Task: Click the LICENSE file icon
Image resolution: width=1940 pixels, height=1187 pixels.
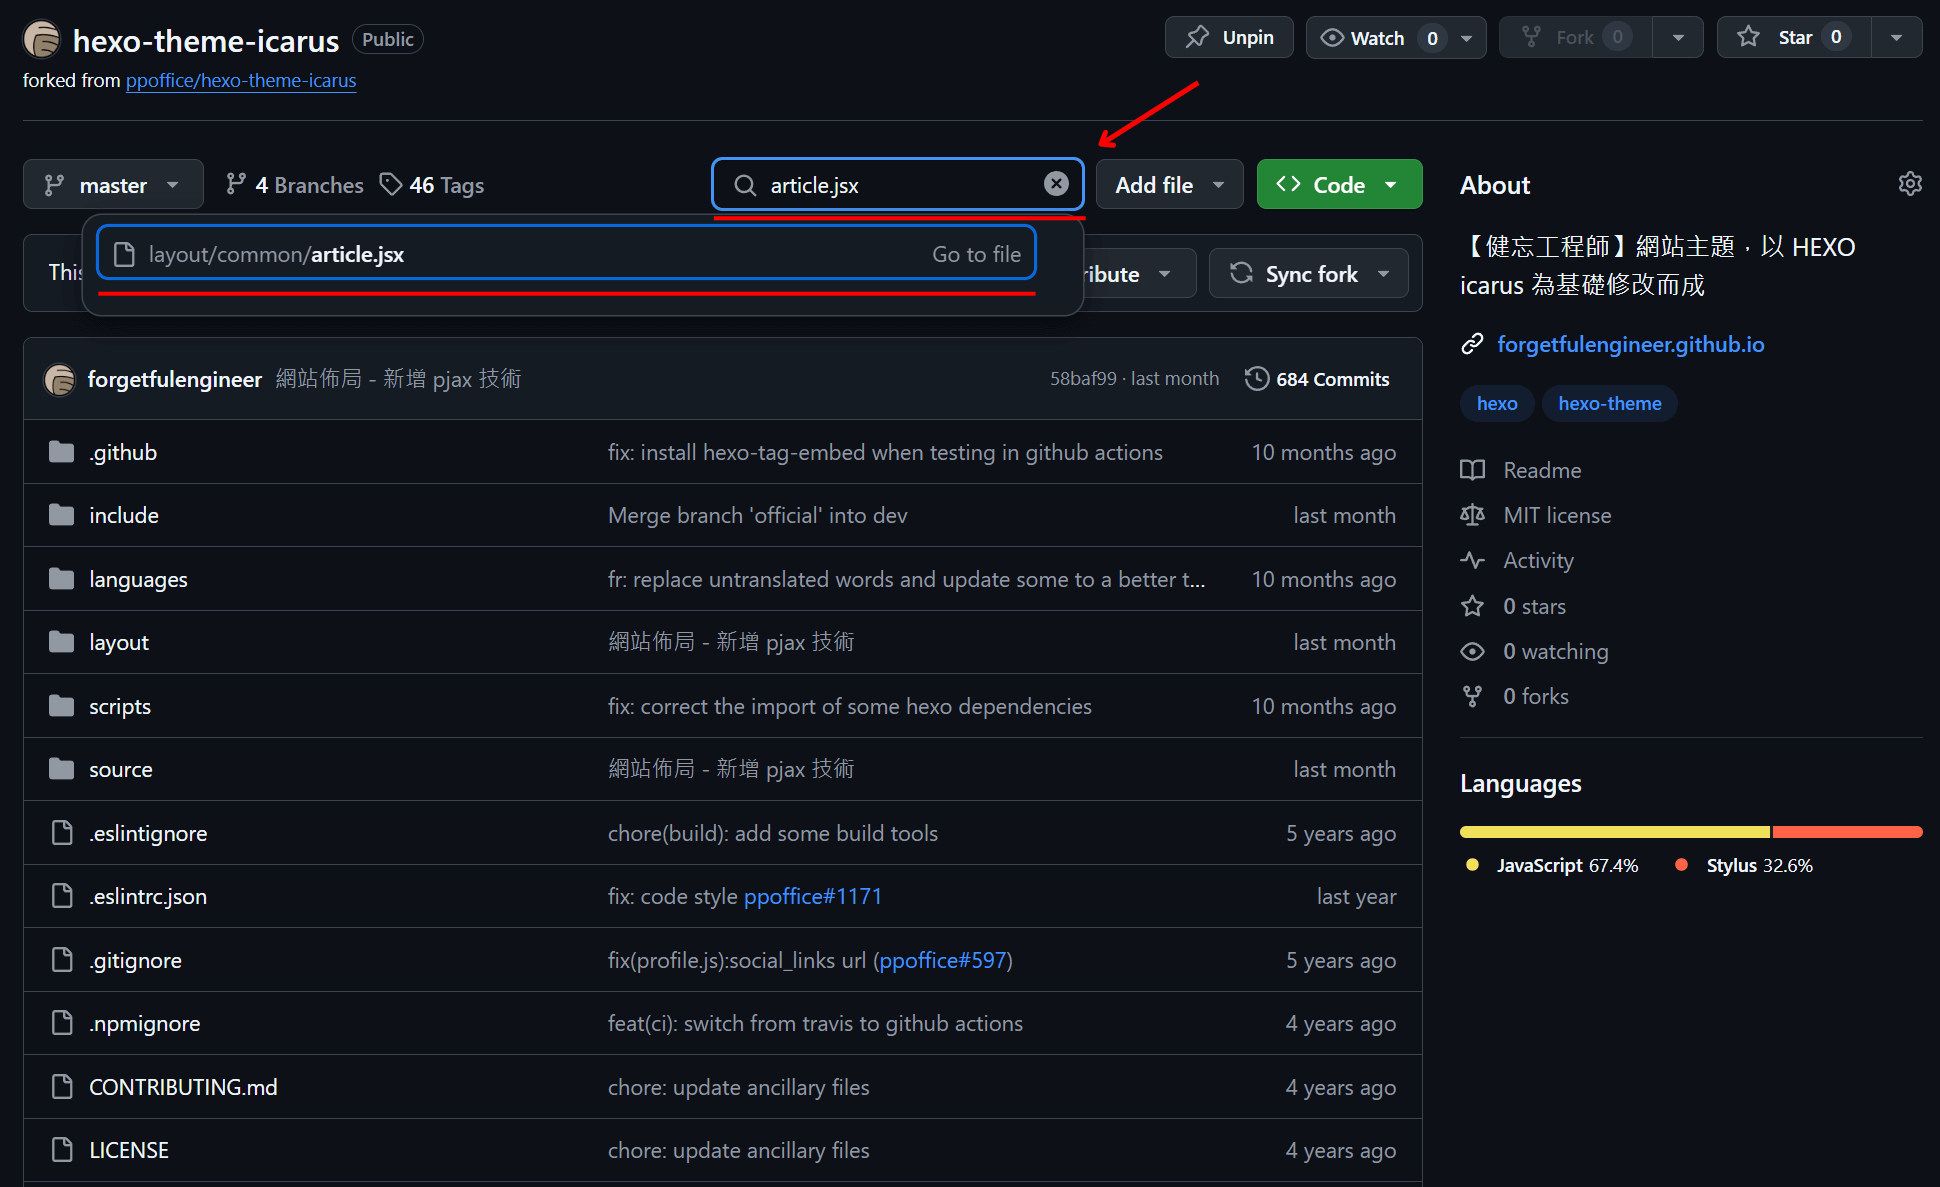Action: pyautogui.click(x=62, y=1150)
